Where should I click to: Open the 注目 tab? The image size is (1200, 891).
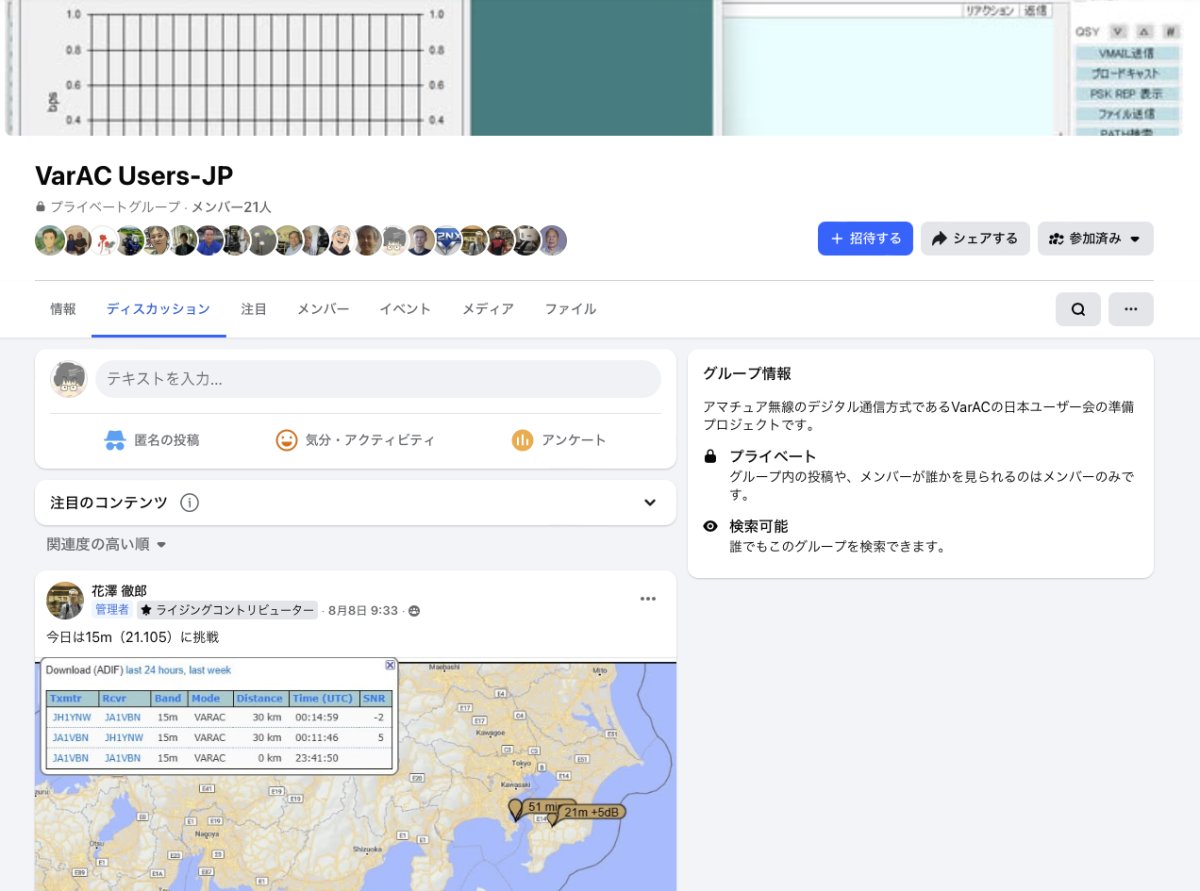point(254,309)
